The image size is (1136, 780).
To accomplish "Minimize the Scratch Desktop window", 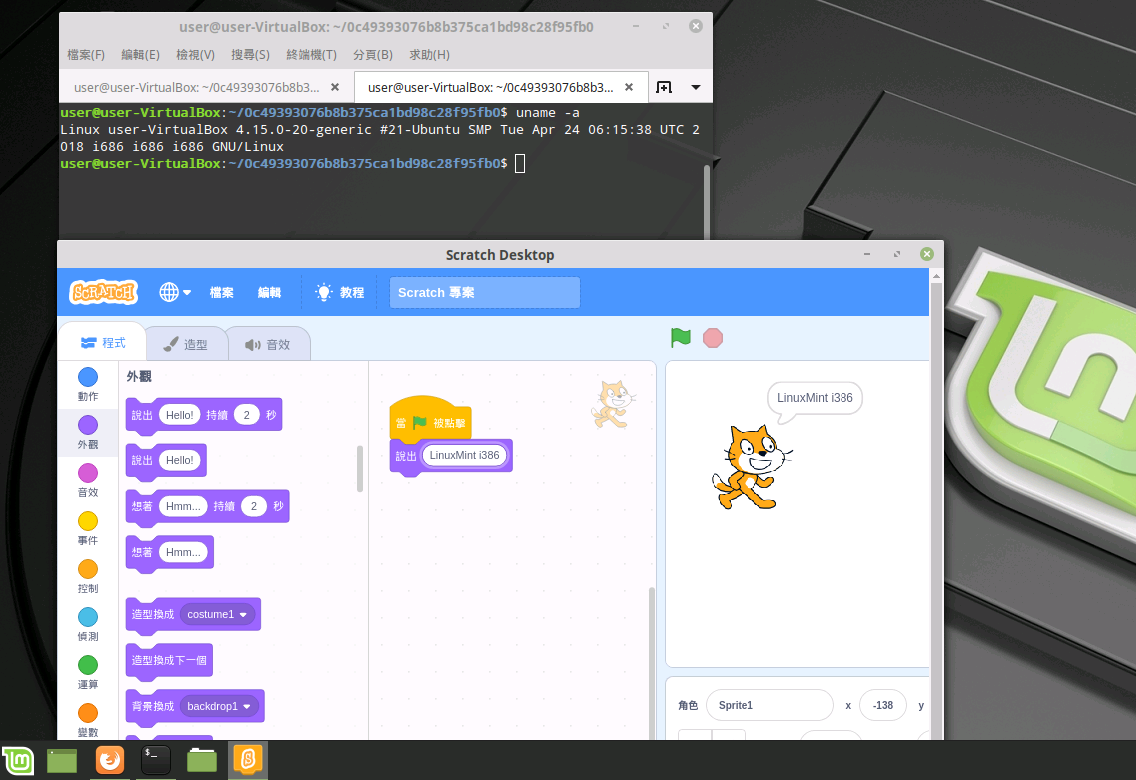I will pos(866,254).
